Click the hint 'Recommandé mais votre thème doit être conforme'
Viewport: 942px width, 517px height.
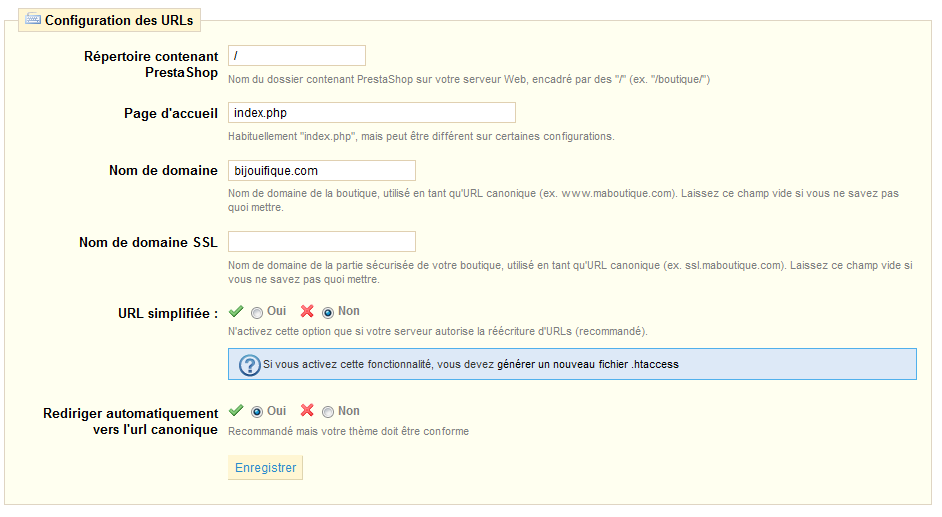[348, 431]
